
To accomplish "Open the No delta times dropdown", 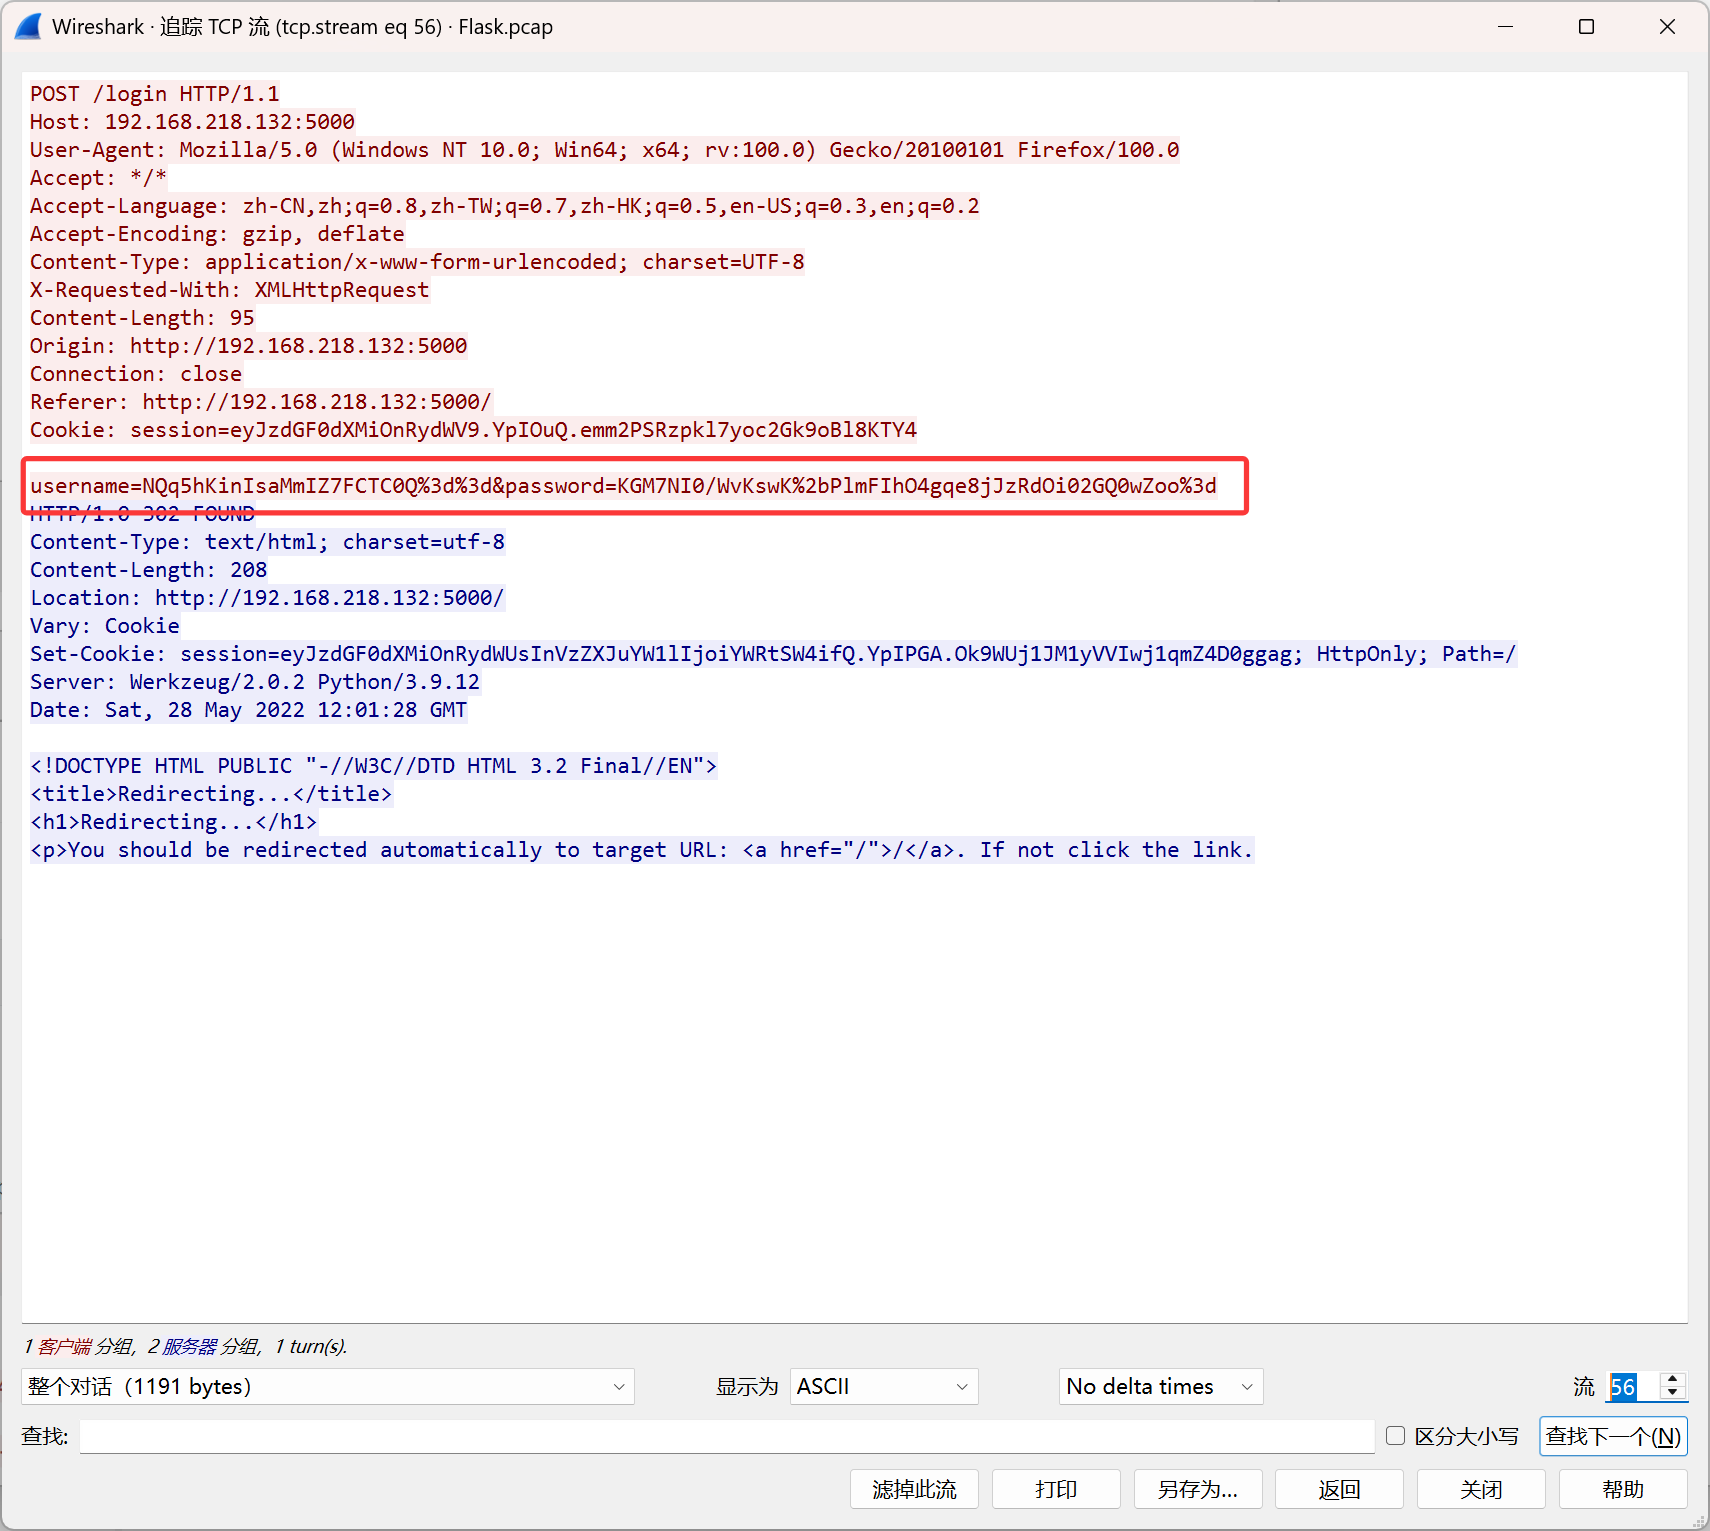I will [1161, 1386].
